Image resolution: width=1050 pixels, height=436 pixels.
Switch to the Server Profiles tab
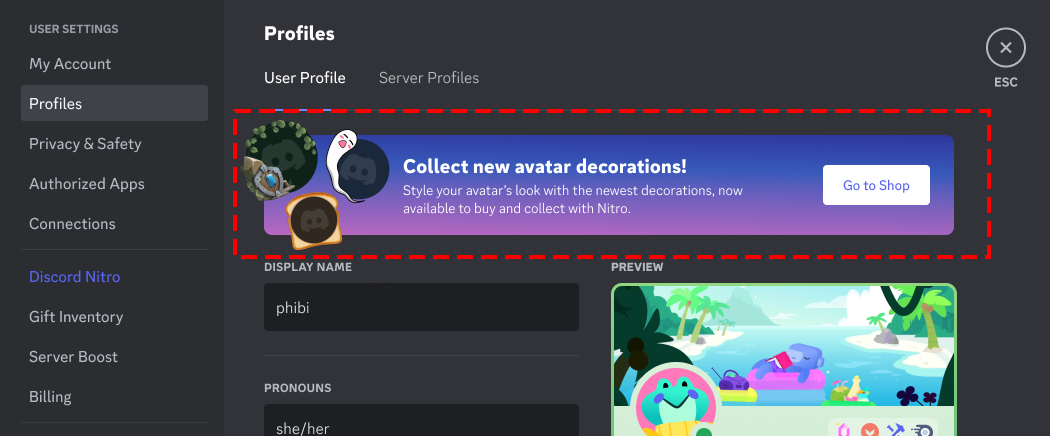pyautogui.click(x=429, y=78)
